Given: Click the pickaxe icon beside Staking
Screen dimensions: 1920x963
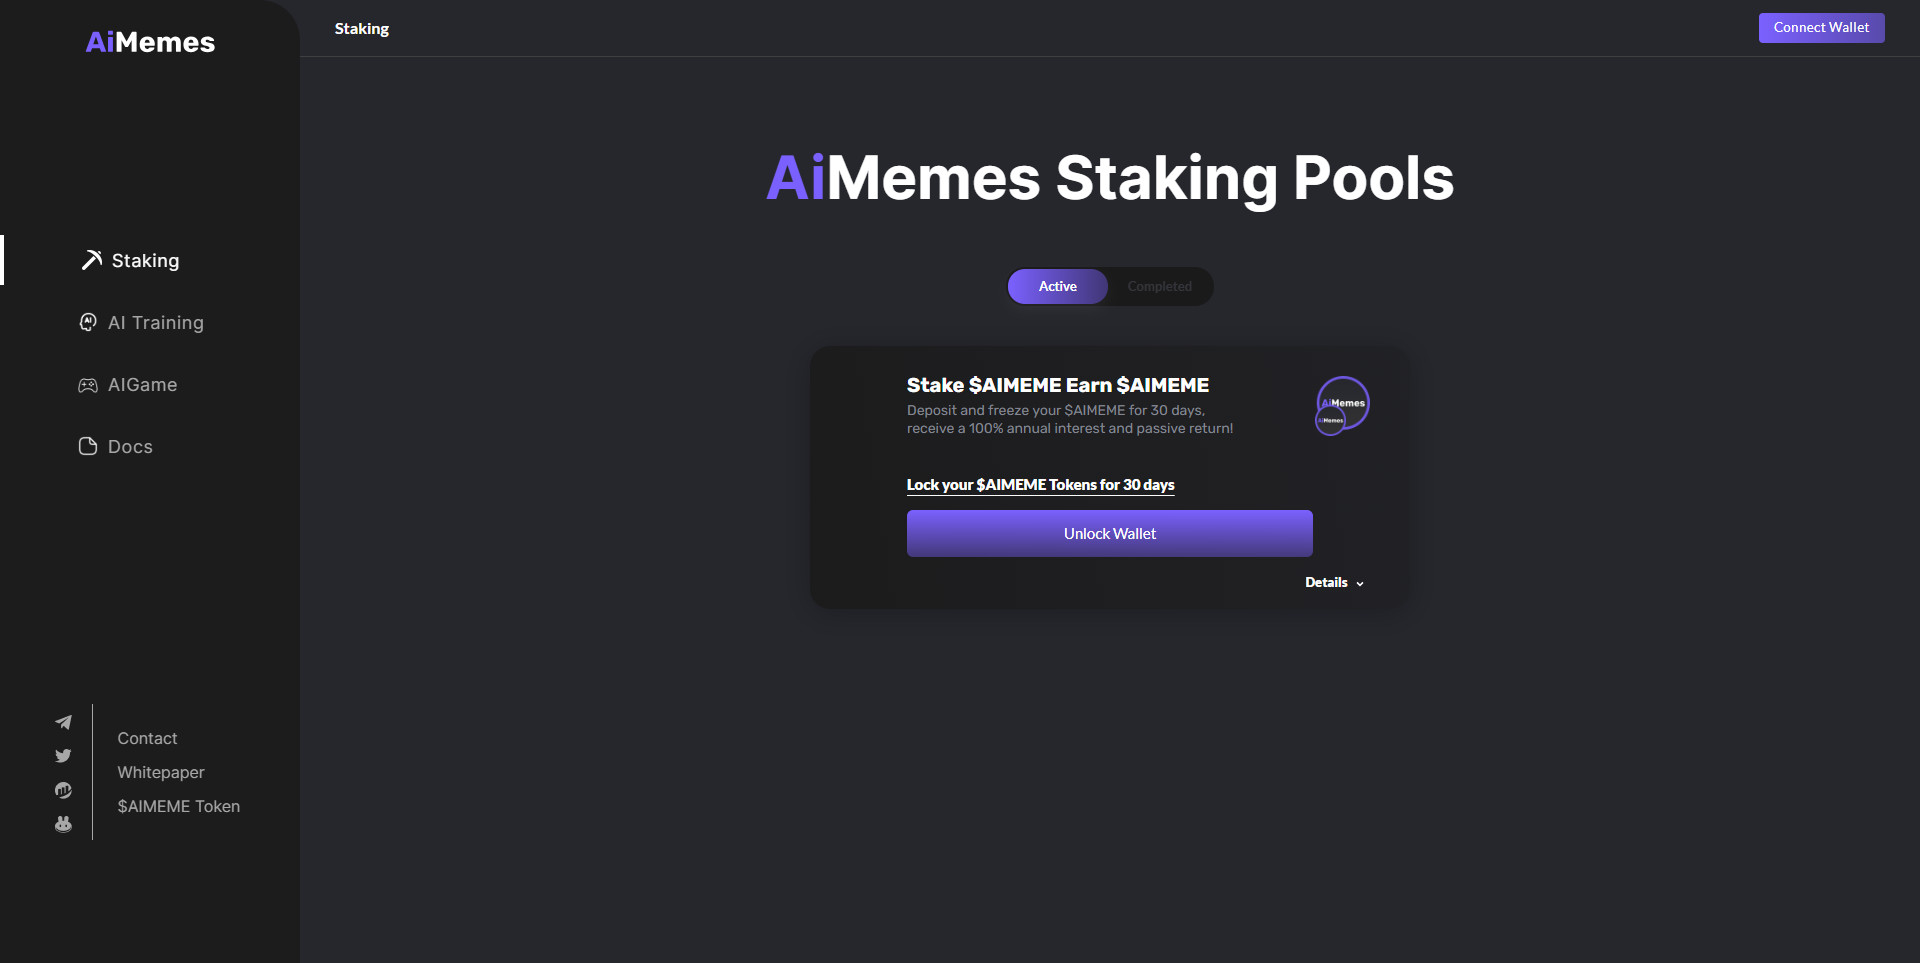Looking at the screenshot, I should (91, 260).
